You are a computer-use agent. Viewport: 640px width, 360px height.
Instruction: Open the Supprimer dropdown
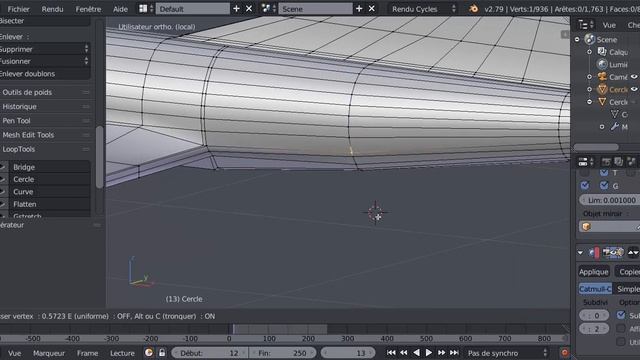click(44, 49)
